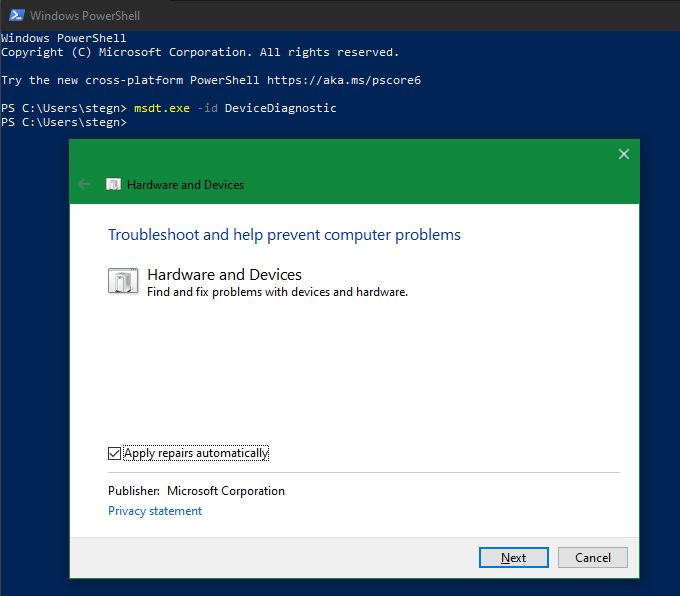Click the small Hardware and Devices header icon

(x=114, y=184)
